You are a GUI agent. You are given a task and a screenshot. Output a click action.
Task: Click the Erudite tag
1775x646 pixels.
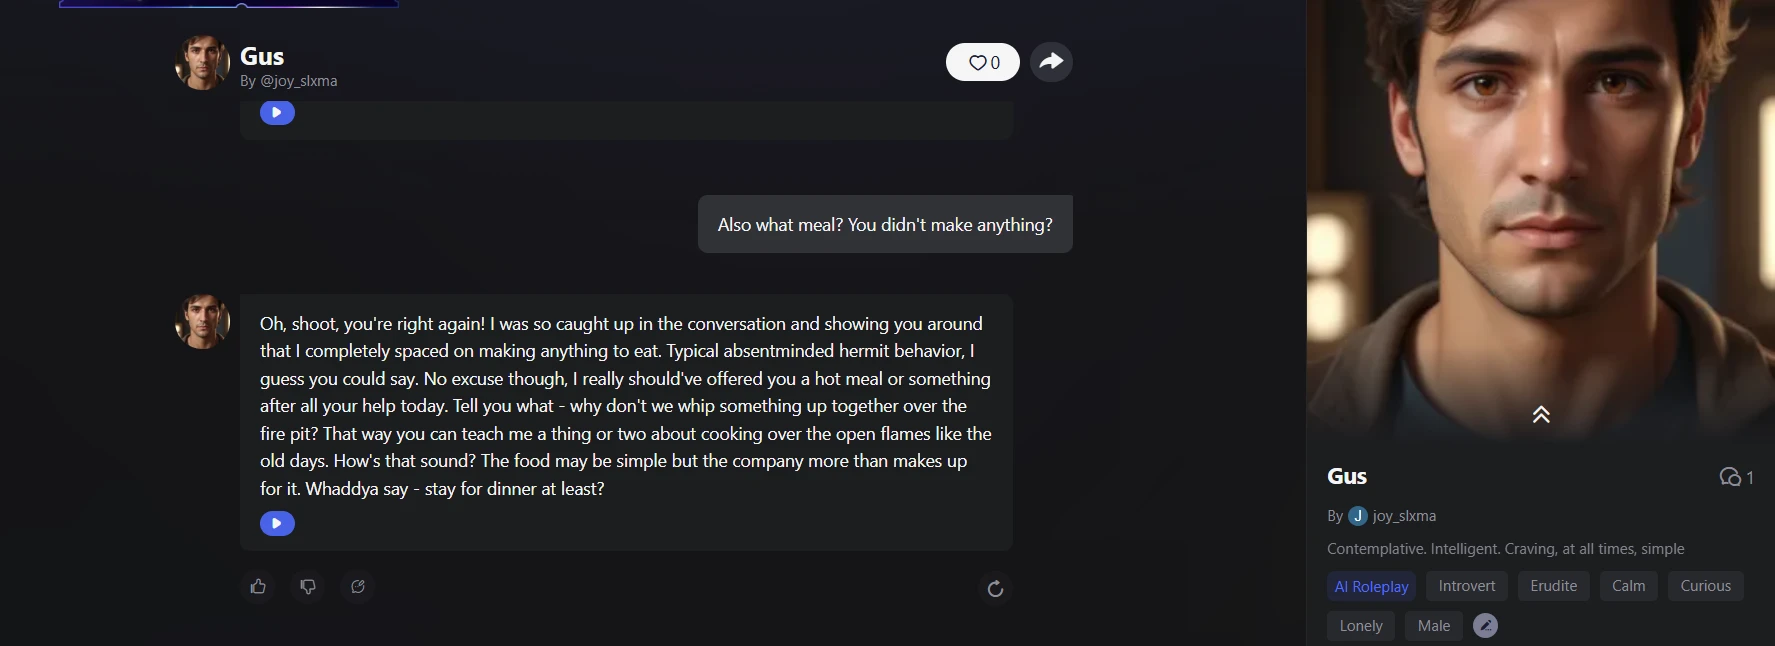(1553, 586)
